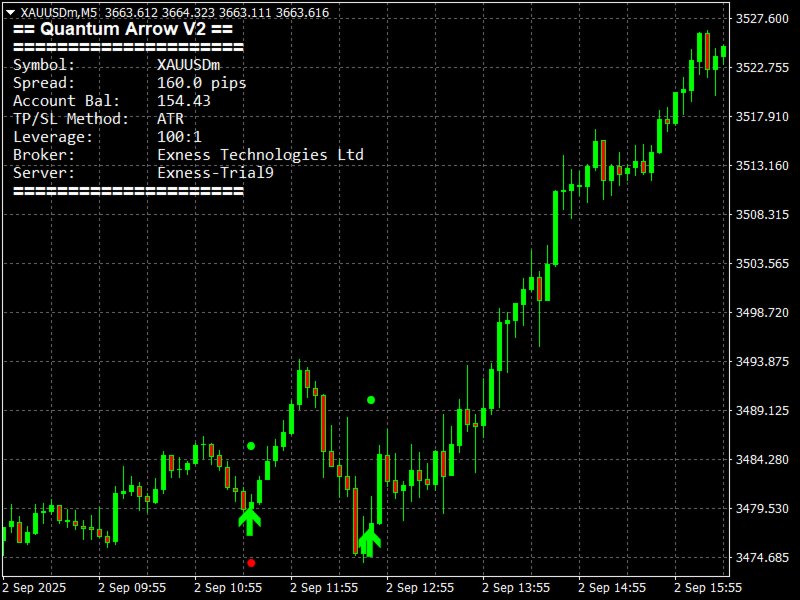Click the 'Exness Technologies Ltd' broker name
The image size is (800, 600).
[260, 155]
